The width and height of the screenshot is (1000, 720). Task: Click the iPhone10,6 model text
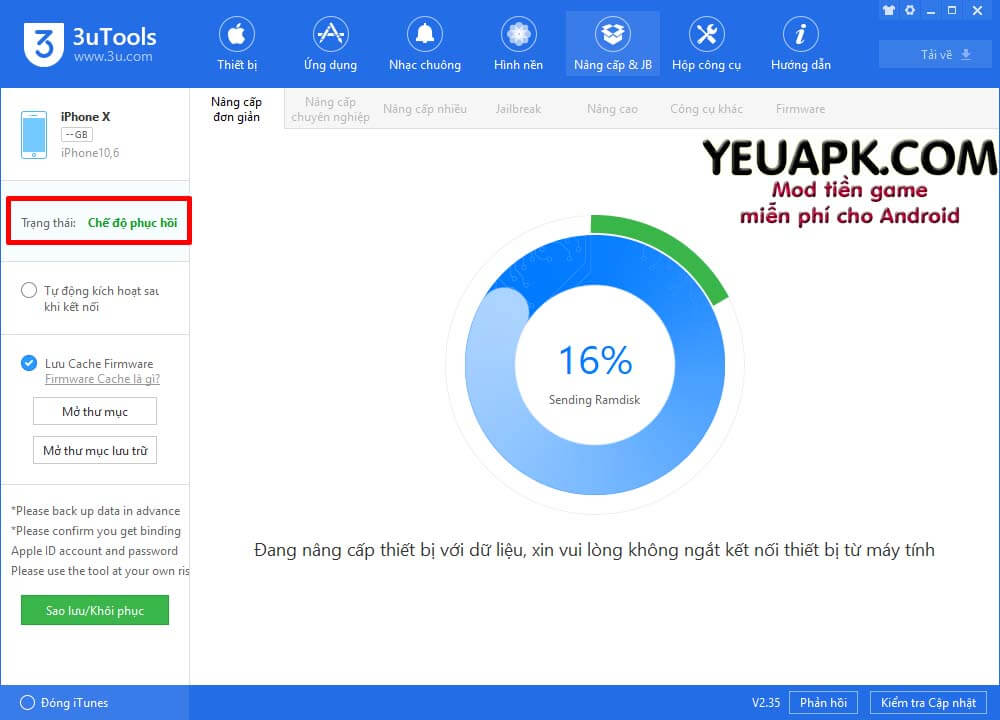90,153
